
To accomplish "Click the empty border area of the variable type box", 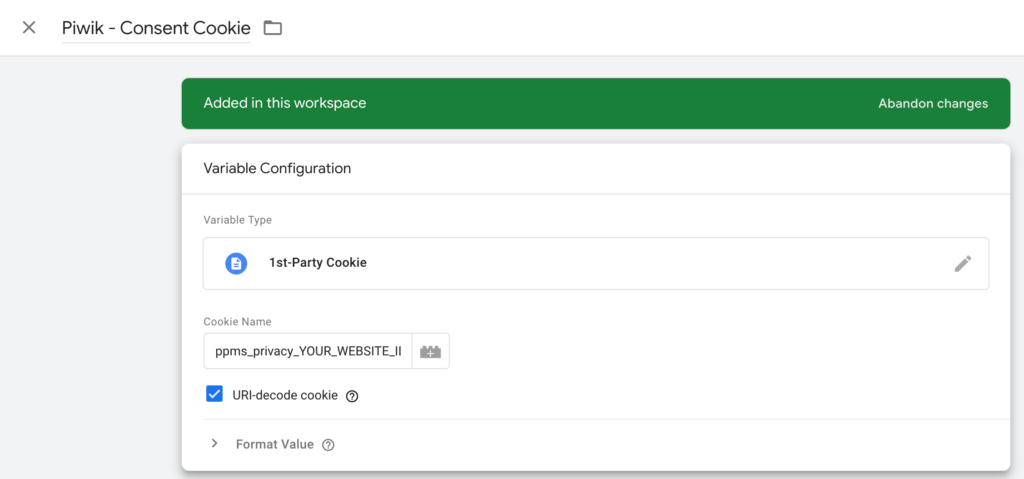I will [653, 263].
